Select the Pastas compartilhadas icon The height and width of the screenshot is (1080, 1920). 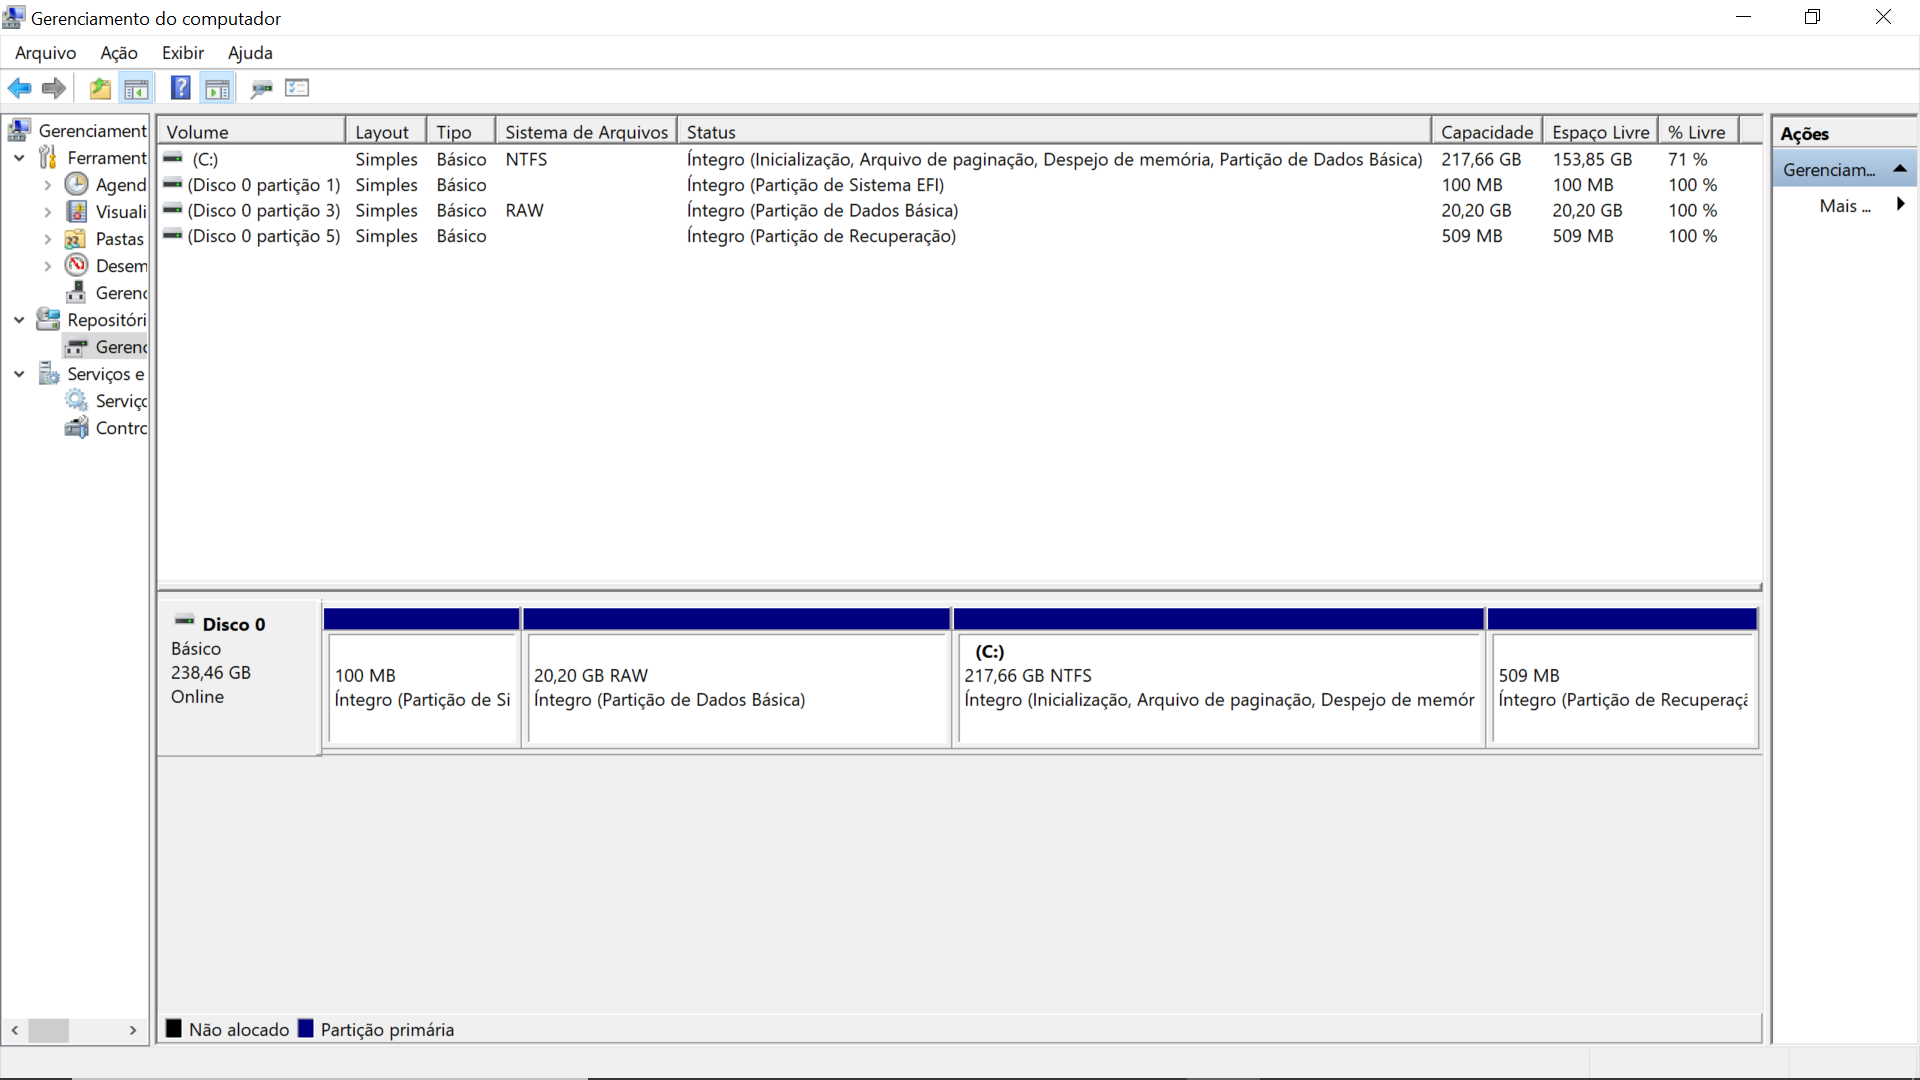[76, 238]
